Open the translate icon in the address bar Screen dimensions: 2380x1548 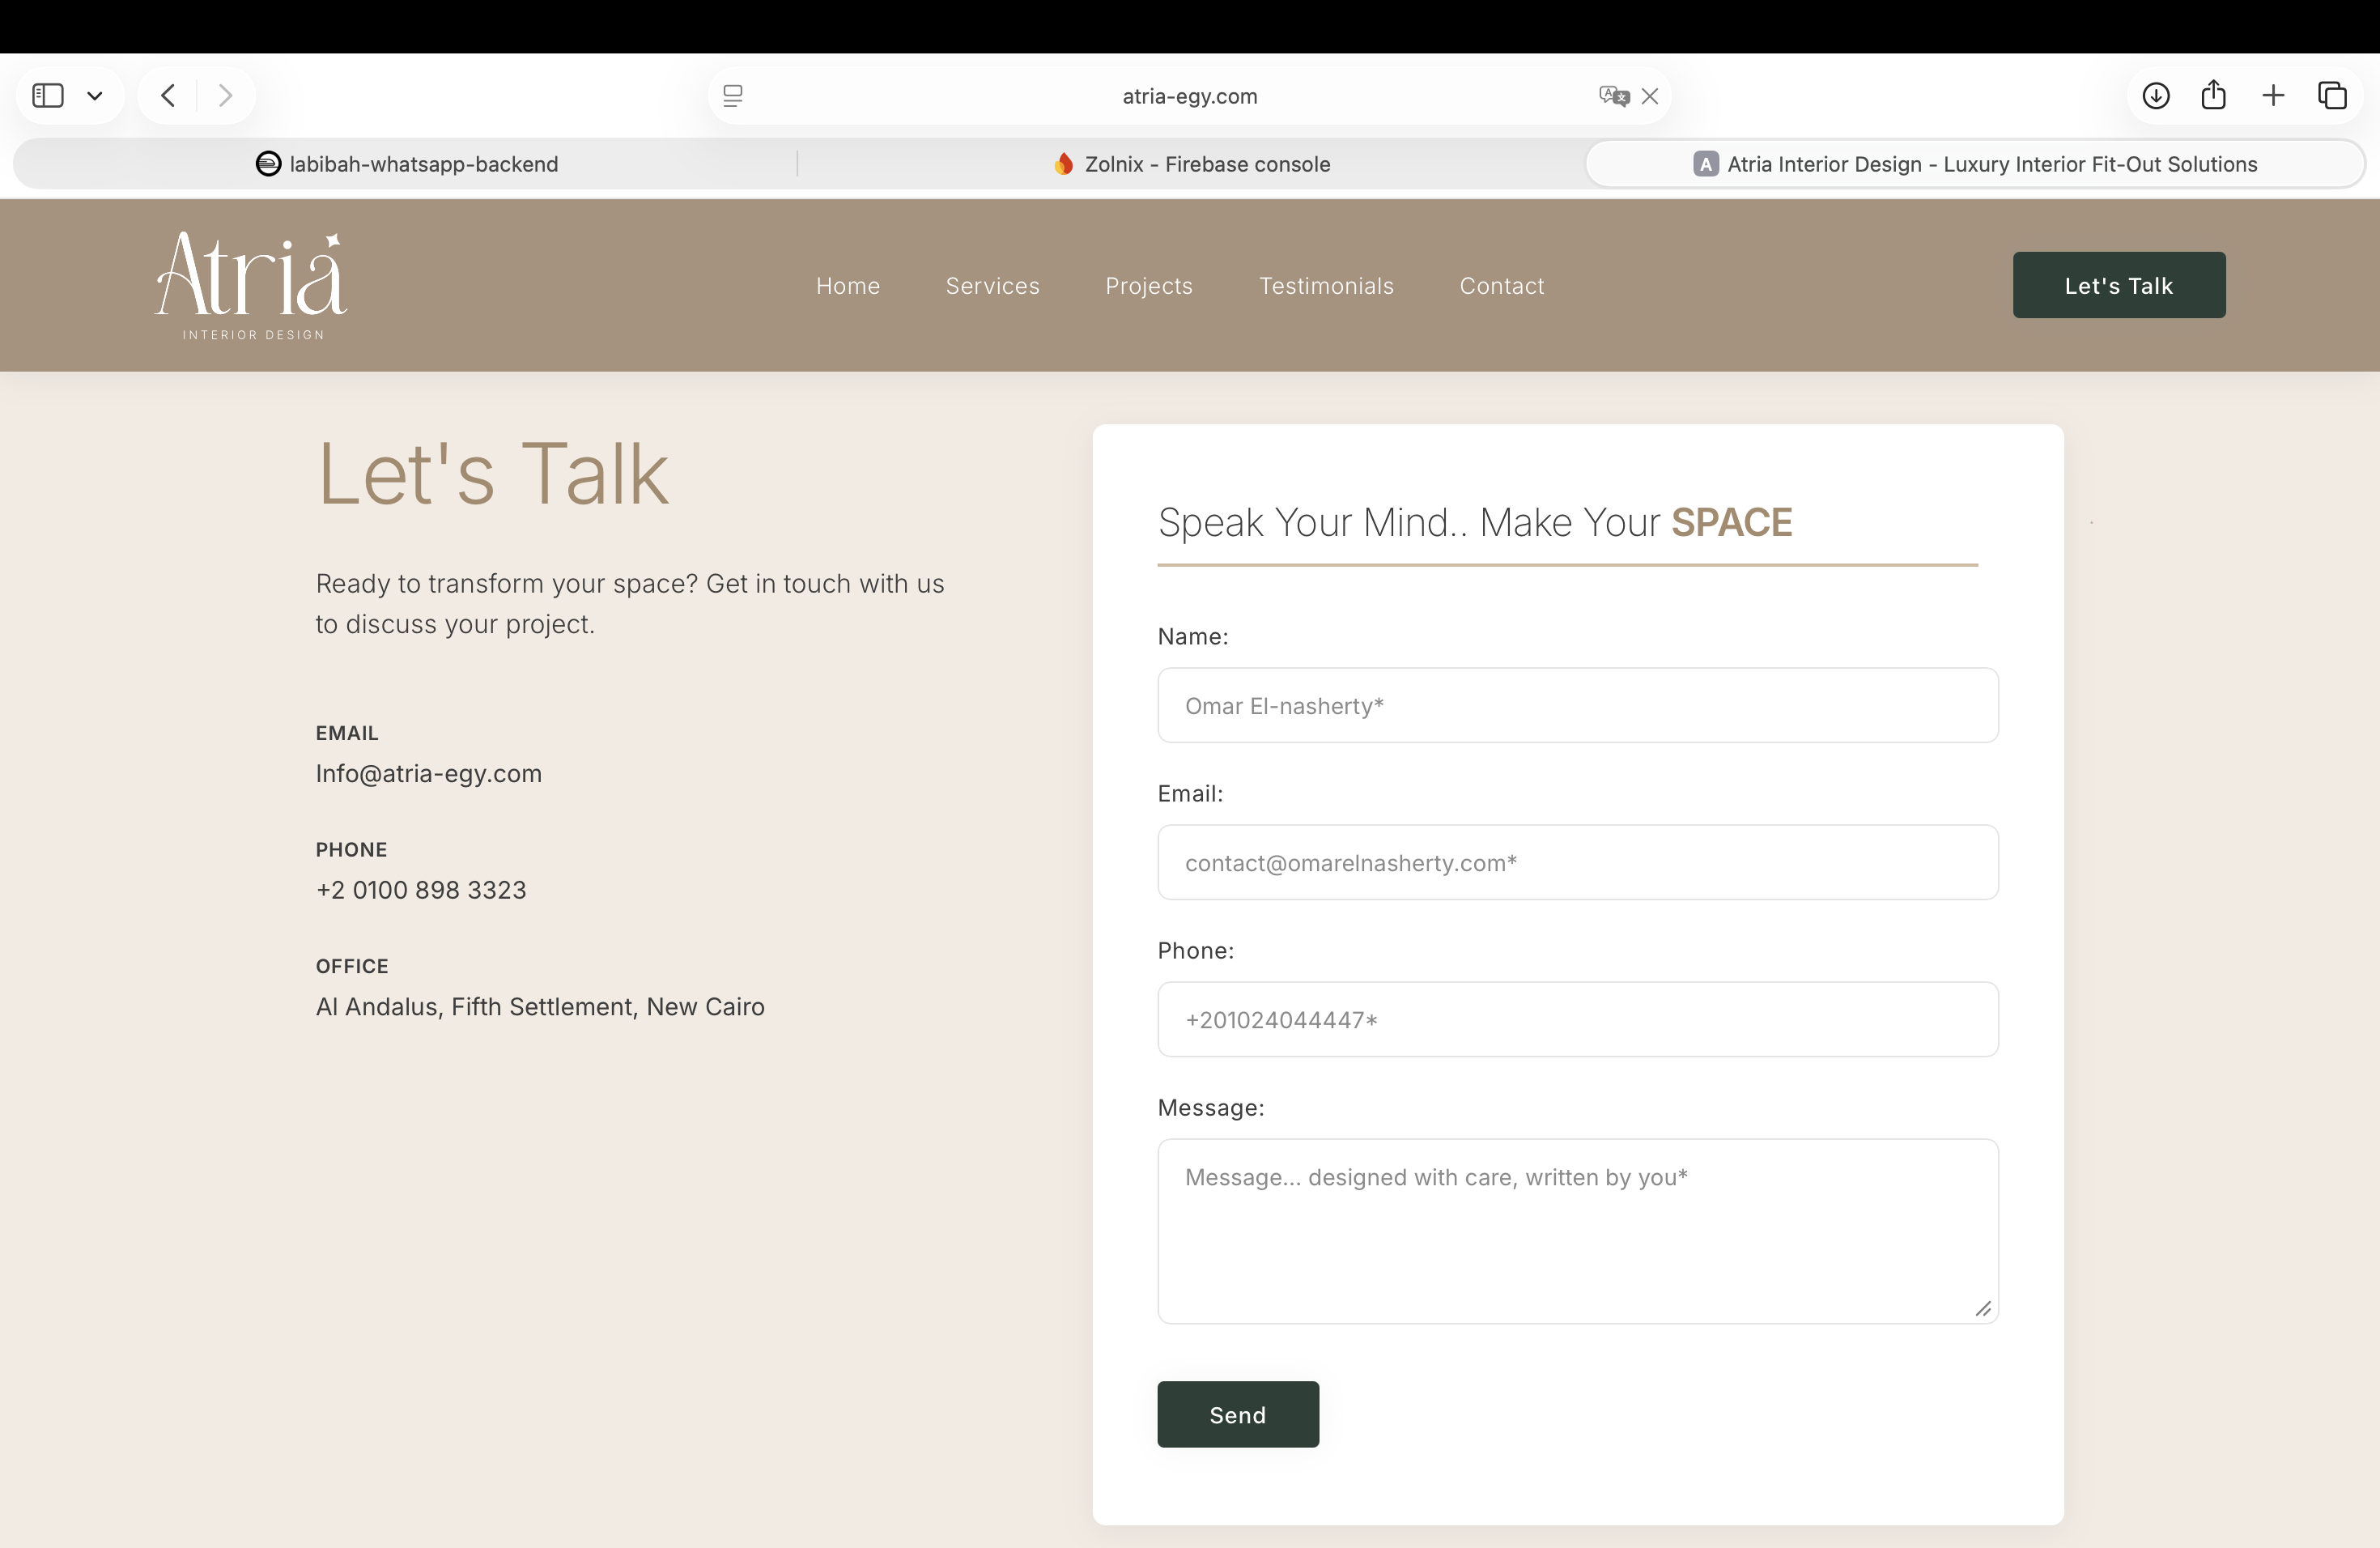[1611, 95]
